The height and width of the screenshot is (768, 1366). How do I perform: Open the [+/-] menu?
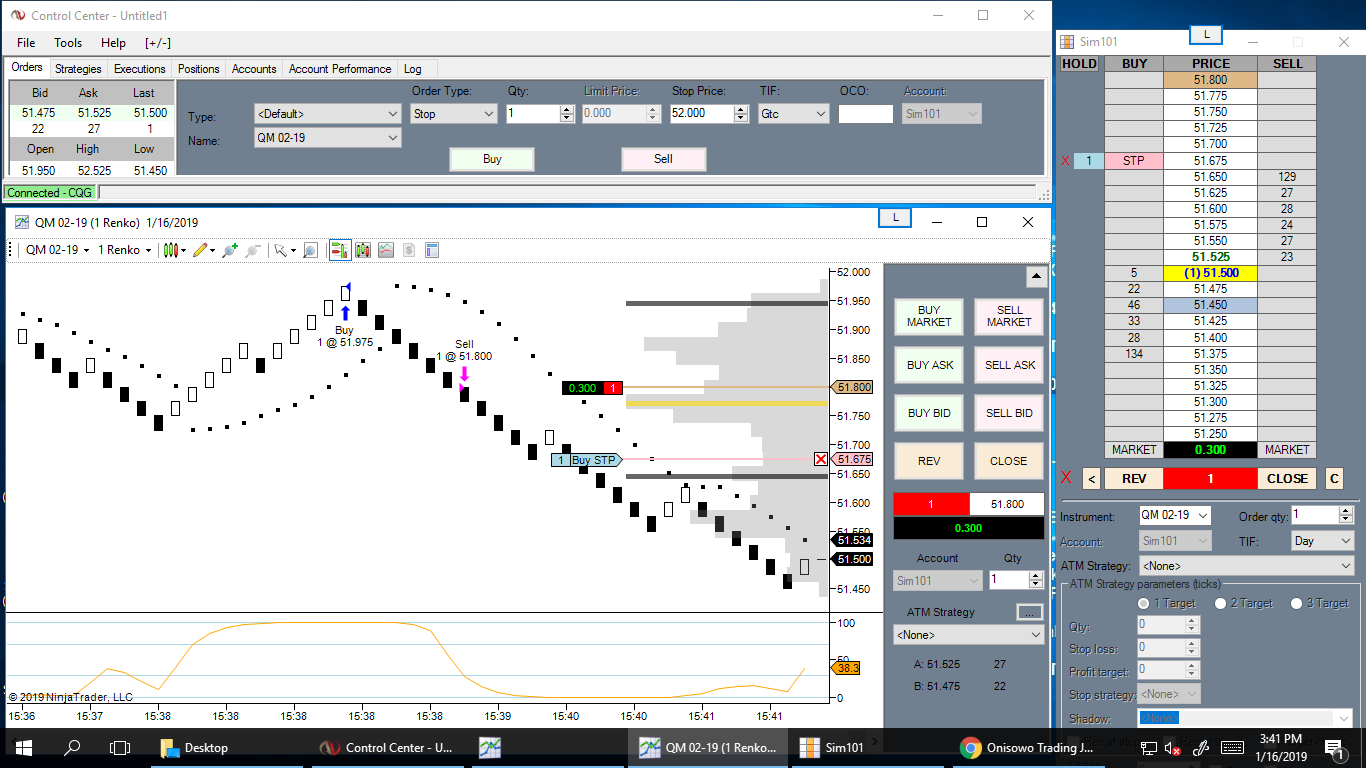coord(158,43)
